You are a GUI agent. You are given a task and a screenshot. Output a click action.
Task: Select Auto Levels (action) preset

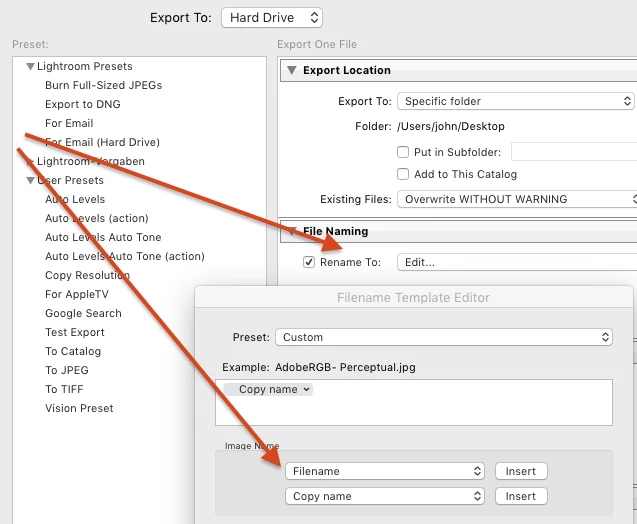tap(97, 219)
